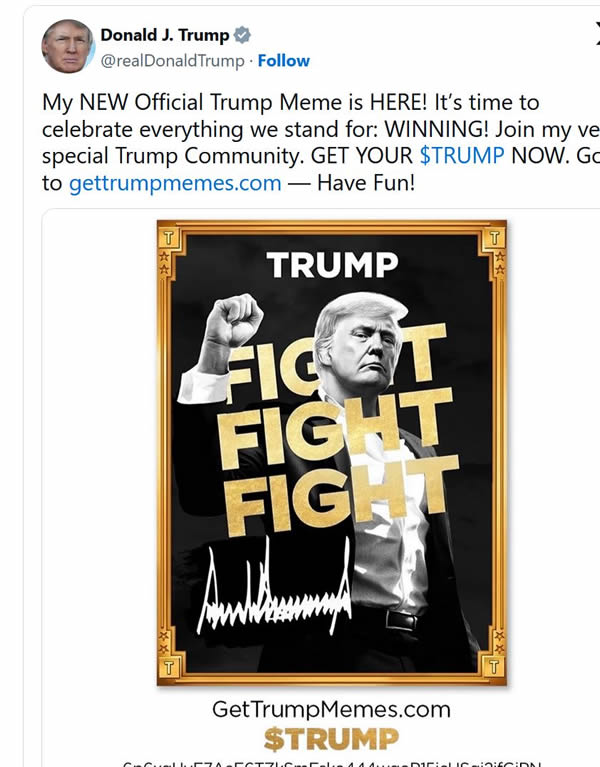Click the blue verified badge
This screenshot has width=600, height=767.
pyautogui.click(x=242, y=37)
